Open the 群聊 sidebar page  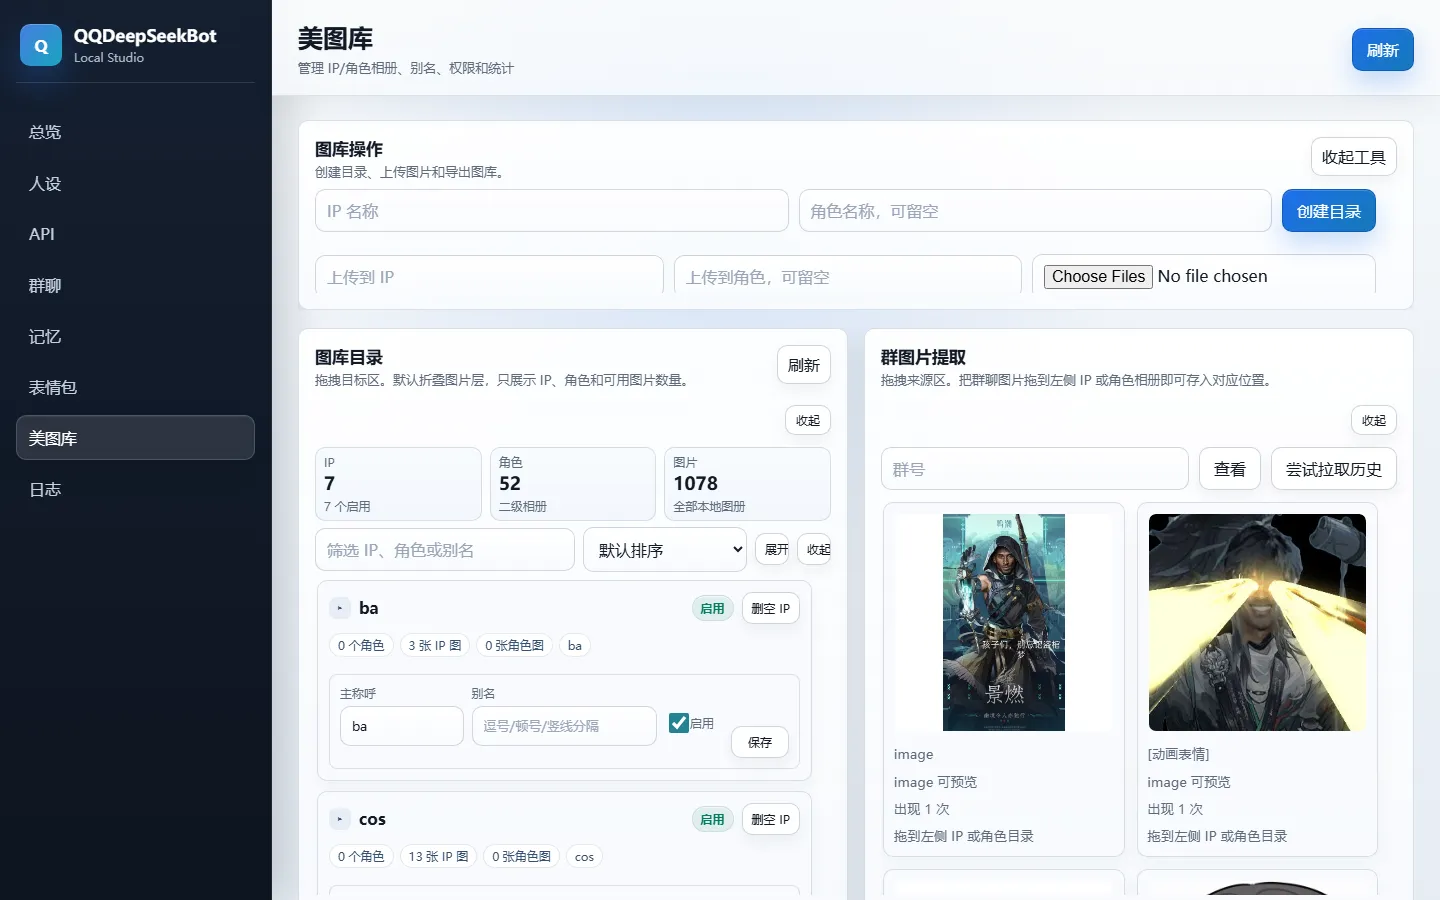pos(135,286)
